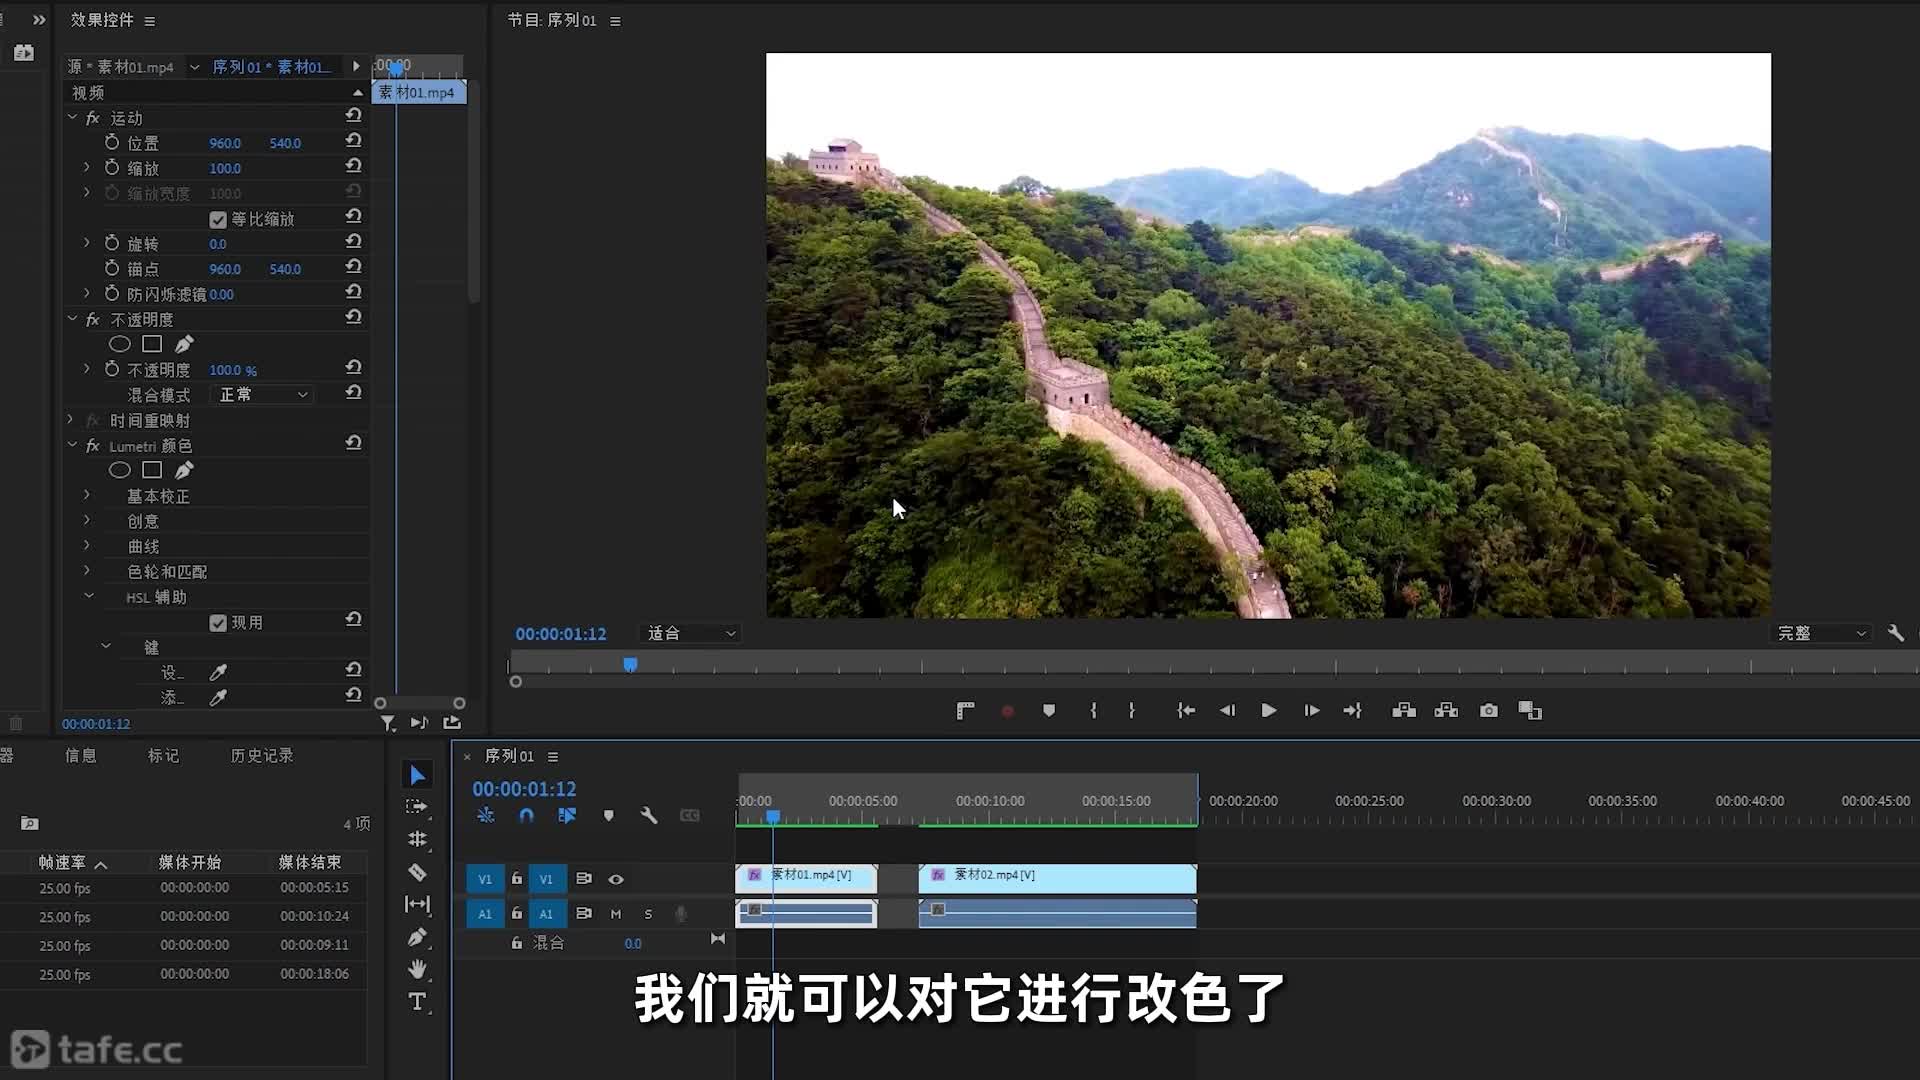
Task: Expand Basic Correction section
Action: 87,495
